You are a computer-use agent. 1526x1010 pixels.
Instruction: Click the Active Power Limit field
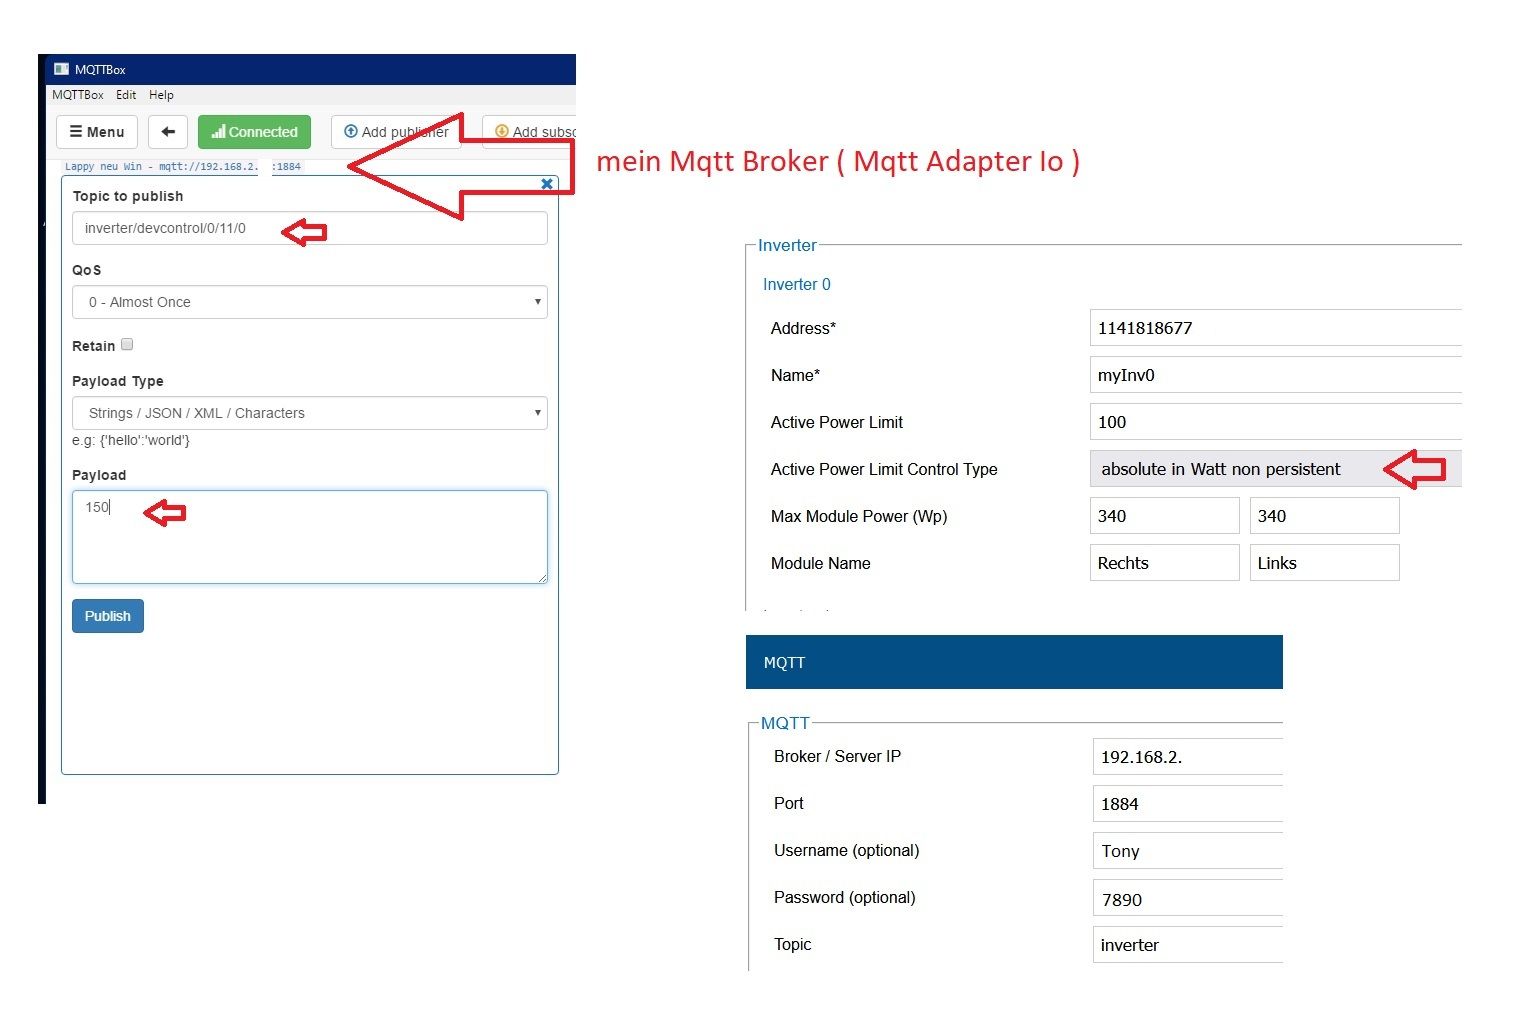coord(1276,422)
